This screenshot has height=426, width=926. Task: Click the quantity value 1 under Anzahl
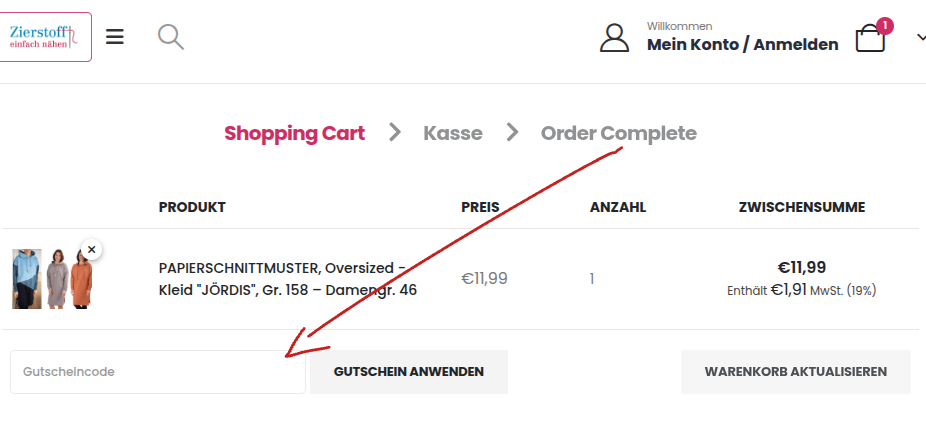(x=592, y=279)
